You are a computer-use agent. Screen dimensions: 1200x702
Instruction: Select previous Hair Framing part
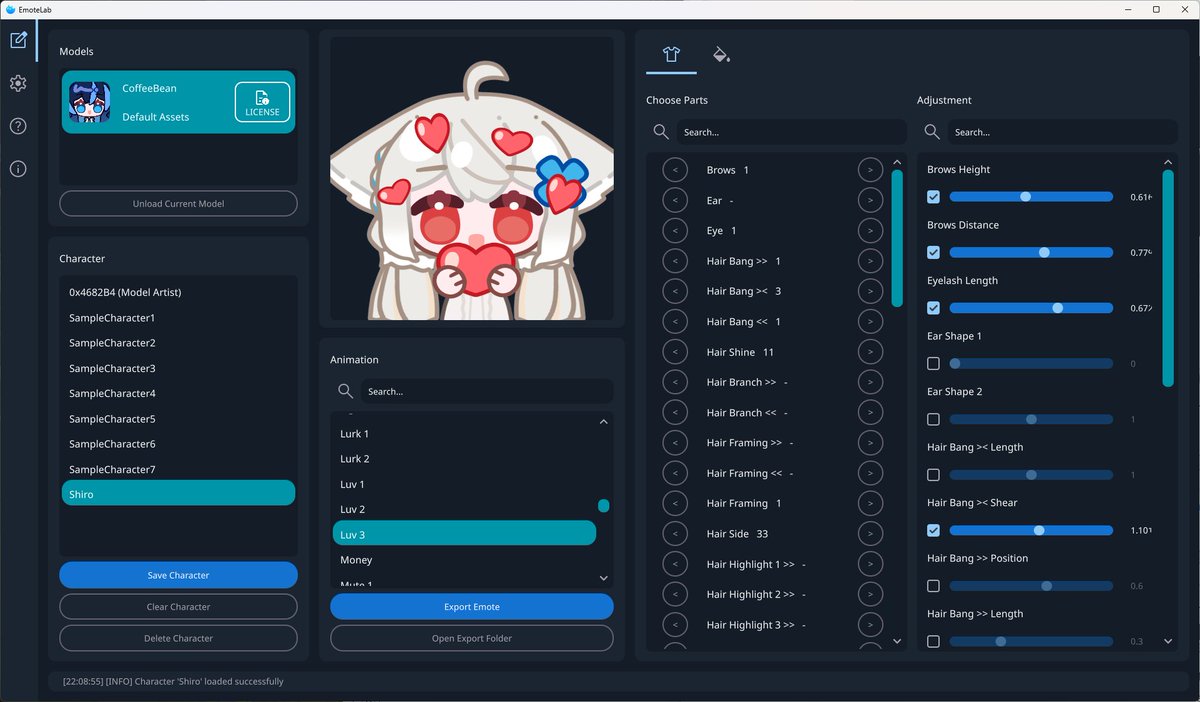coord(675,503)
